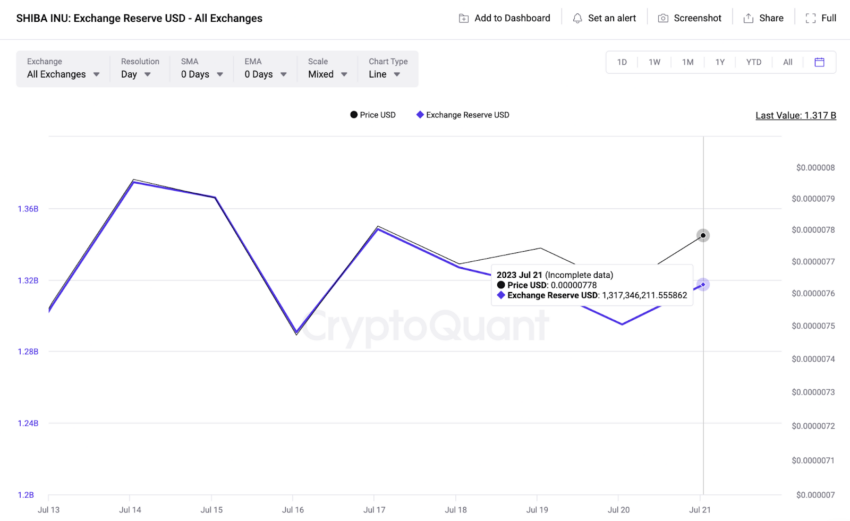Select the 1W time range tab
The height and width of the screenshot is (521, 850).
[x=654, y=62]
